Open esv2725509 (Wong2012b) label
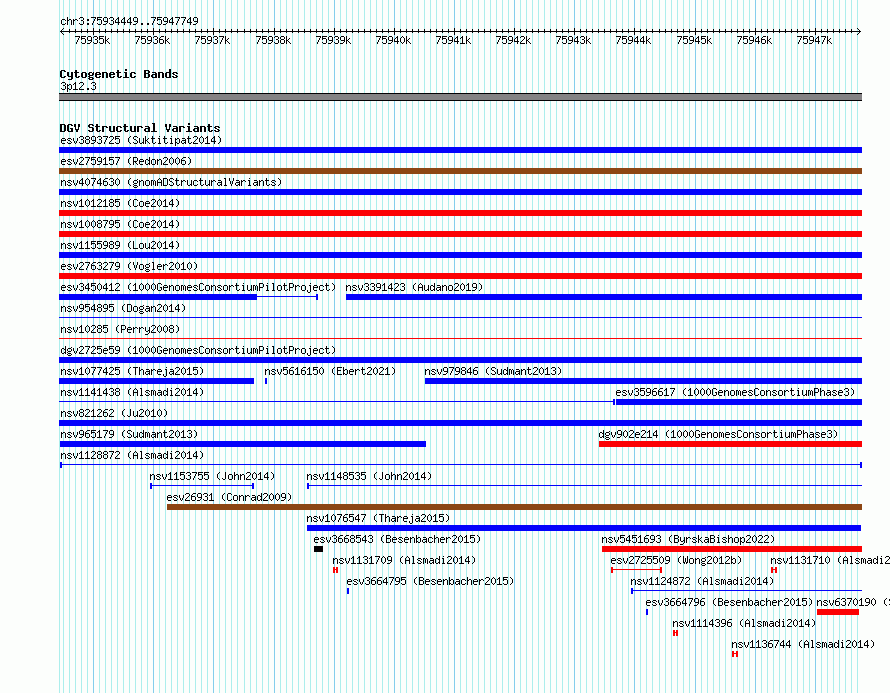Image resolution: width=890 pixels, height=693 pixels. coord(677,560)
